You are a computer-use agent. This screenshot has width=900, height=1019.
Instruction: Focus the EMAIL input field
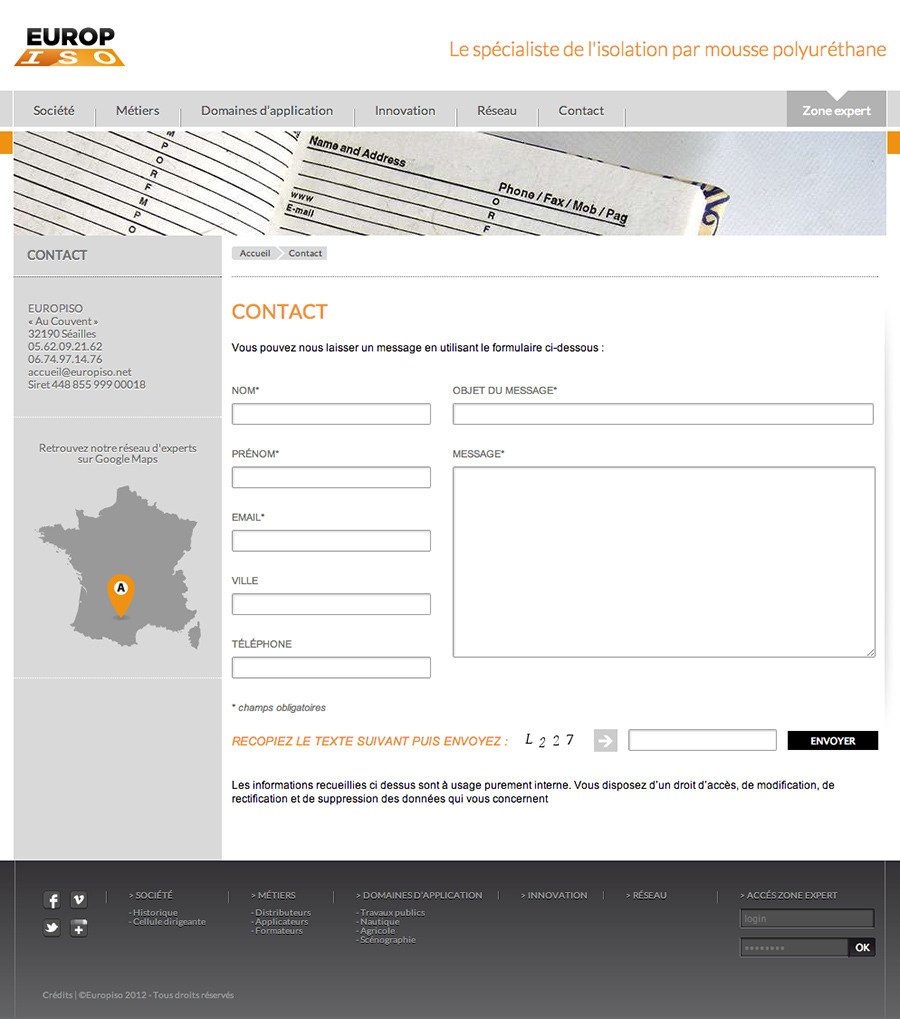click(331, 541)
